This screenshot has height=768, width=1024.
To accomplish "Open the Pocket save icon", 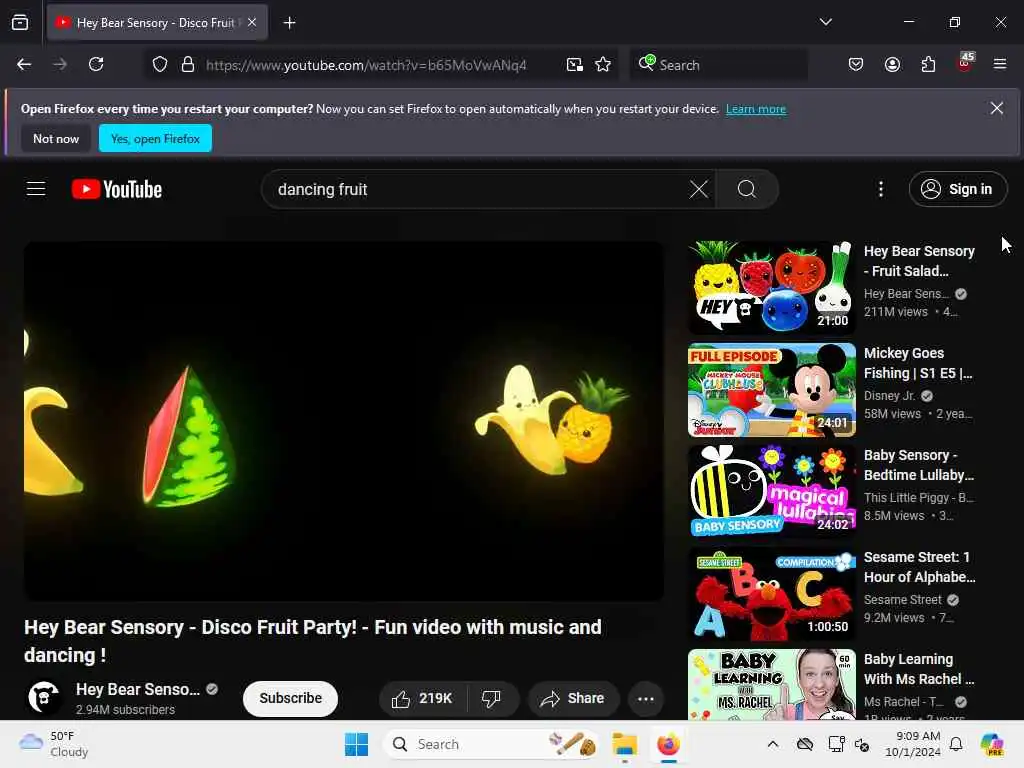I will click(x=856, y=64).
